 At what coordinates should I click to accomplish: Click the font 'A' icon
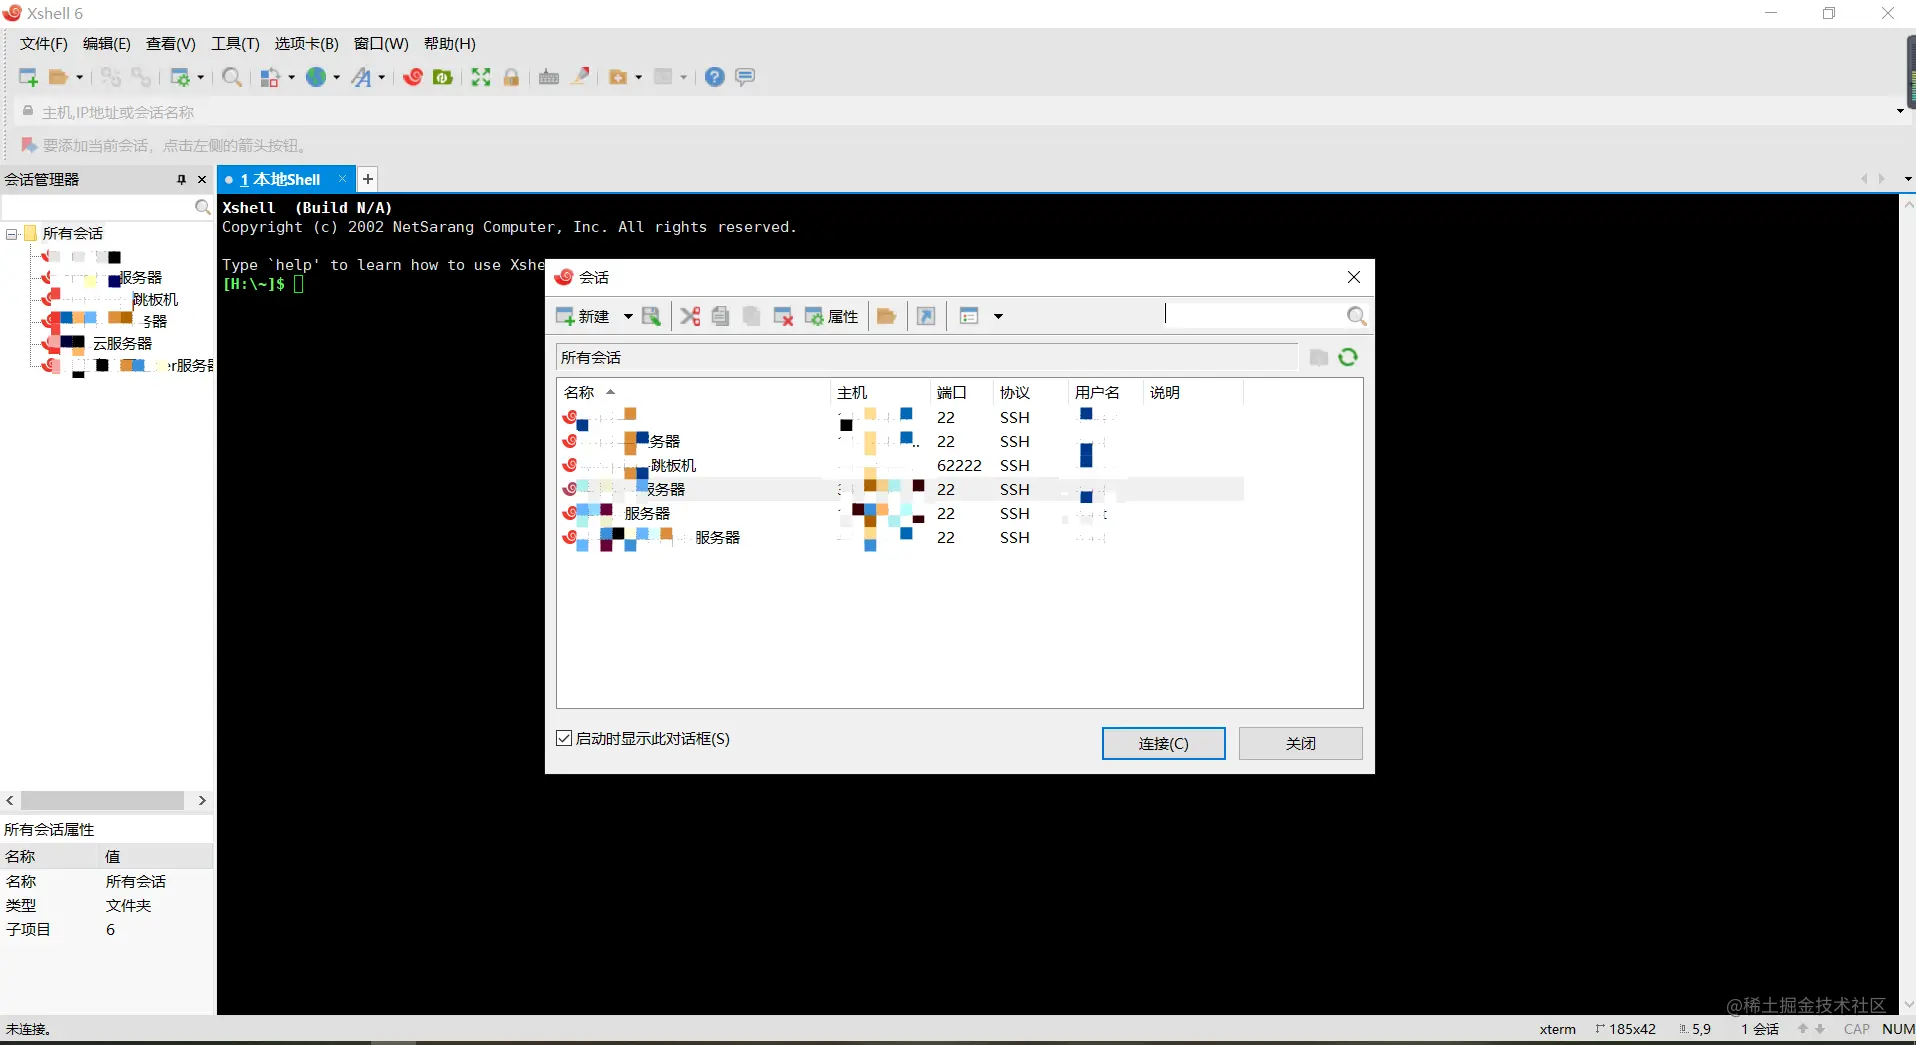tap(362, 77)
